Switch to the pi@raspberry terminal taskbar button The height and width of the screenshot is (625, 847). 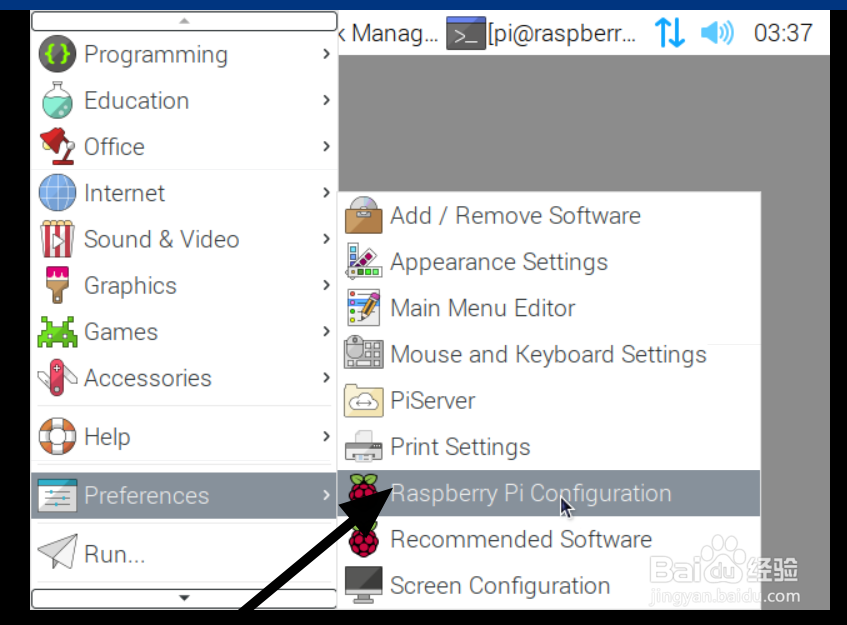541,33
